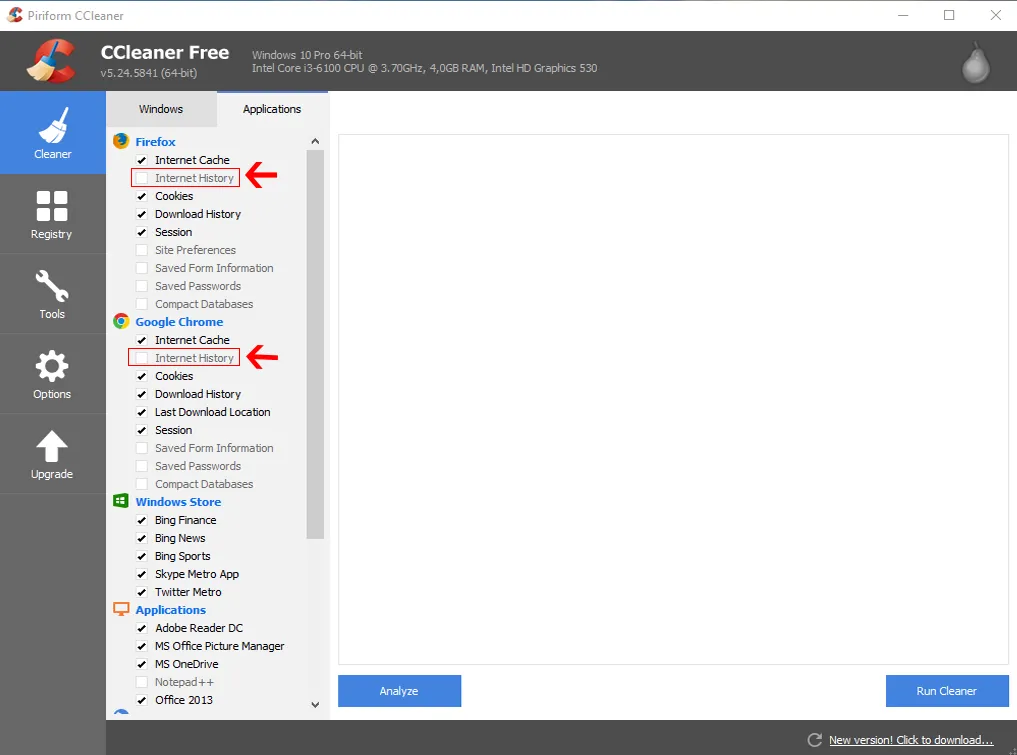Click the pear logo icon
The height and width of the screenshot is (755, 1017).
[975, 63]
